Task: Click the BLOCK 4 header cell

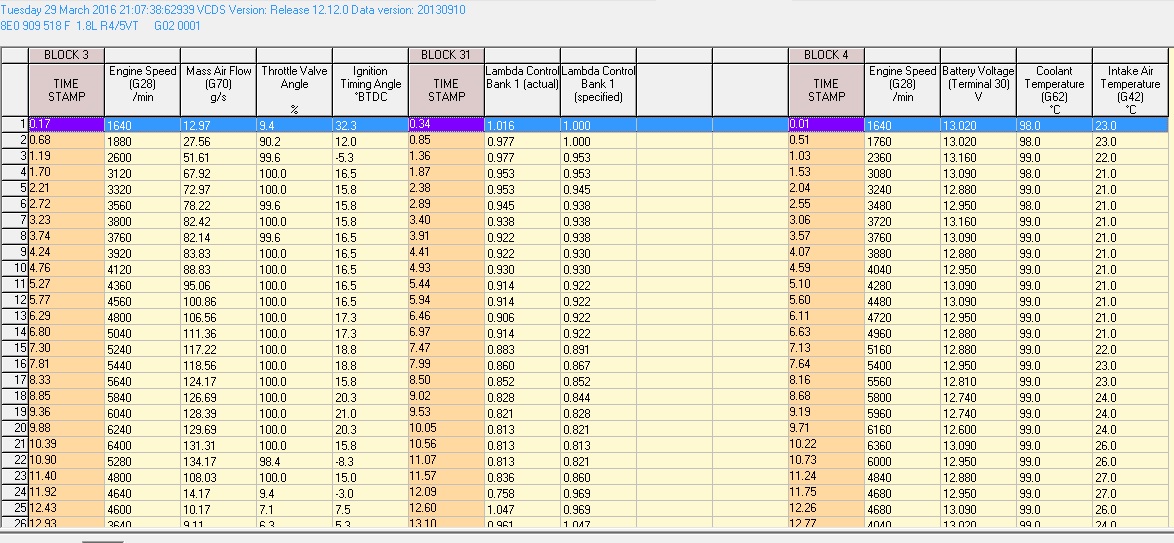Action: coord(826,55)
